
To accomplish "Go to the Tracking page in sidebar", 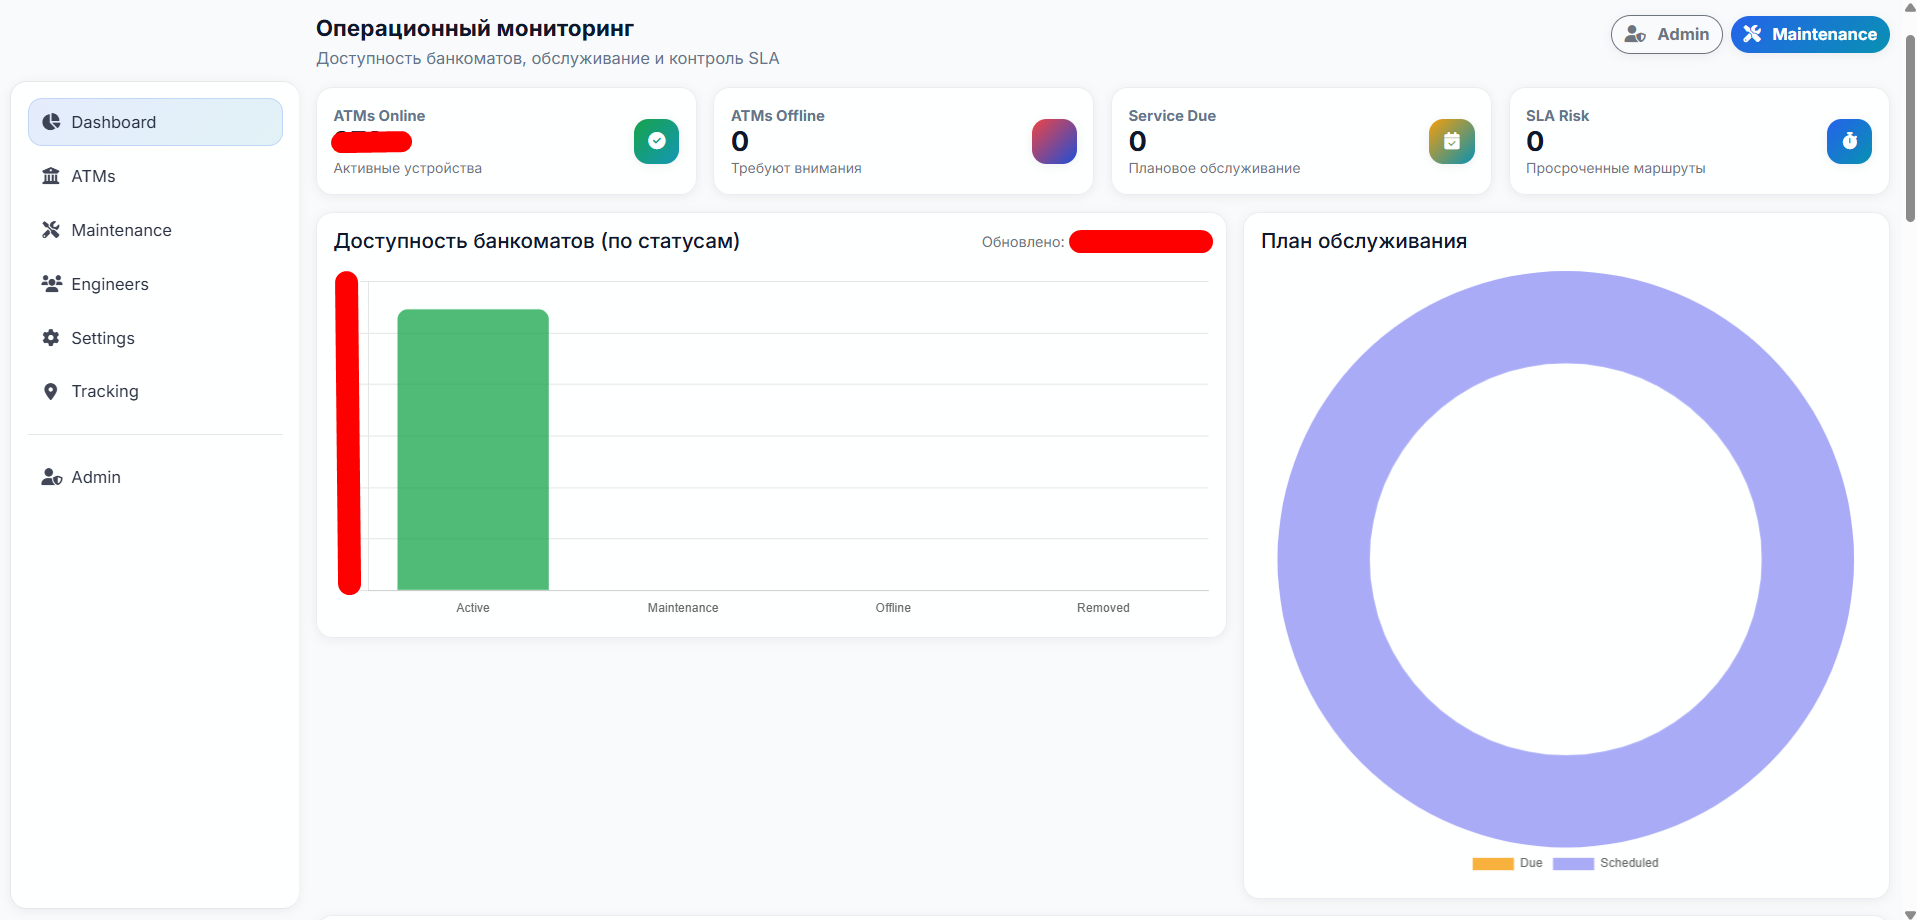I will [105, 391].
